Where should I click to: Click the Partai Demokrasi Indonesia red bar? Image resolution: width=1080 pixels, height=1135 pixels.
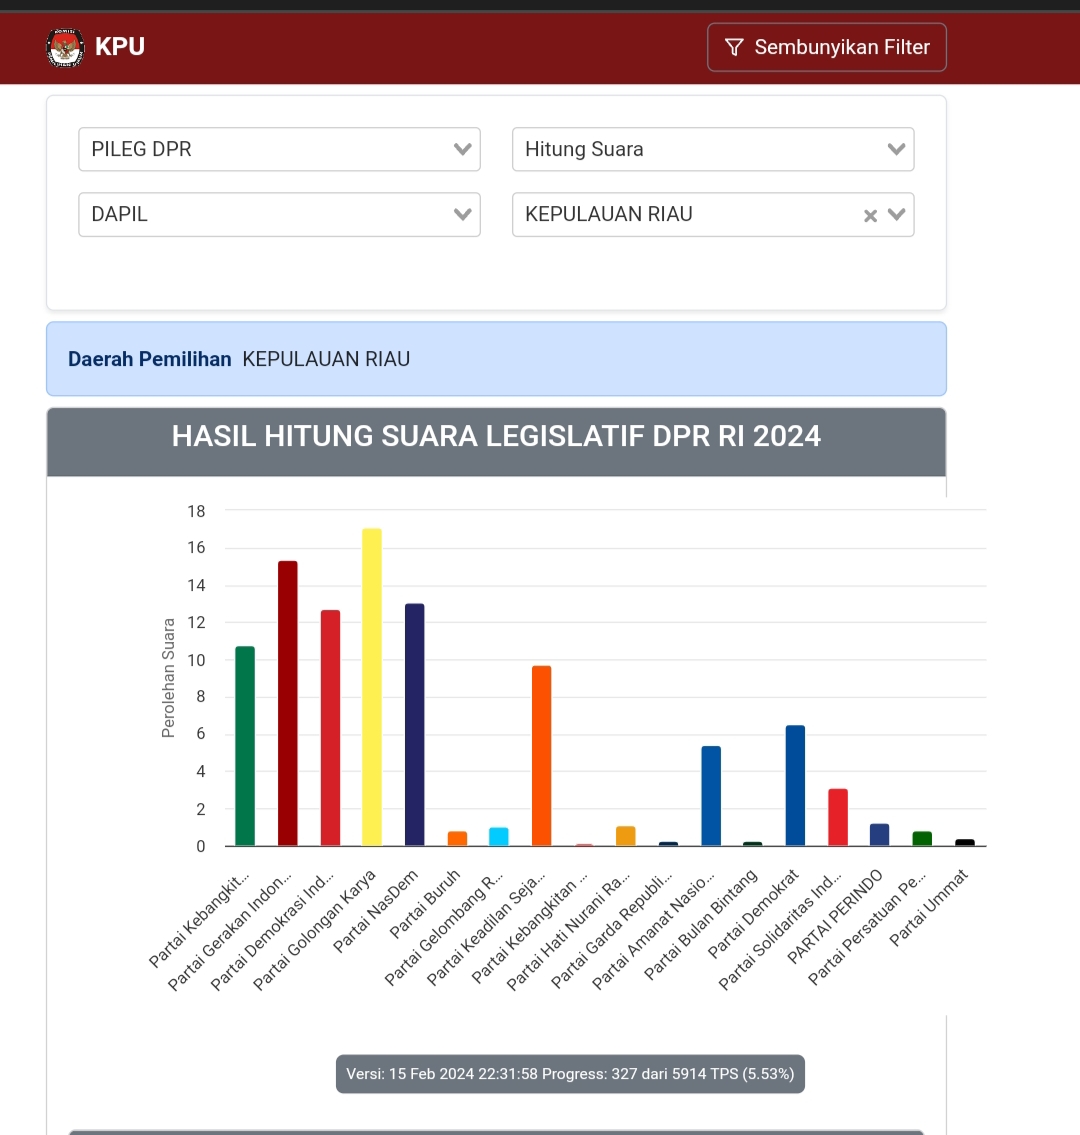tap(330, 727)
